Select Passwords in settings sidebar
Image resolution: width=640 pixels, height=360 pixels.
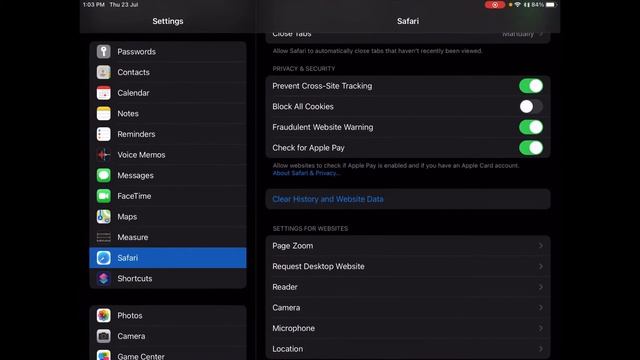tap(168, 51)
